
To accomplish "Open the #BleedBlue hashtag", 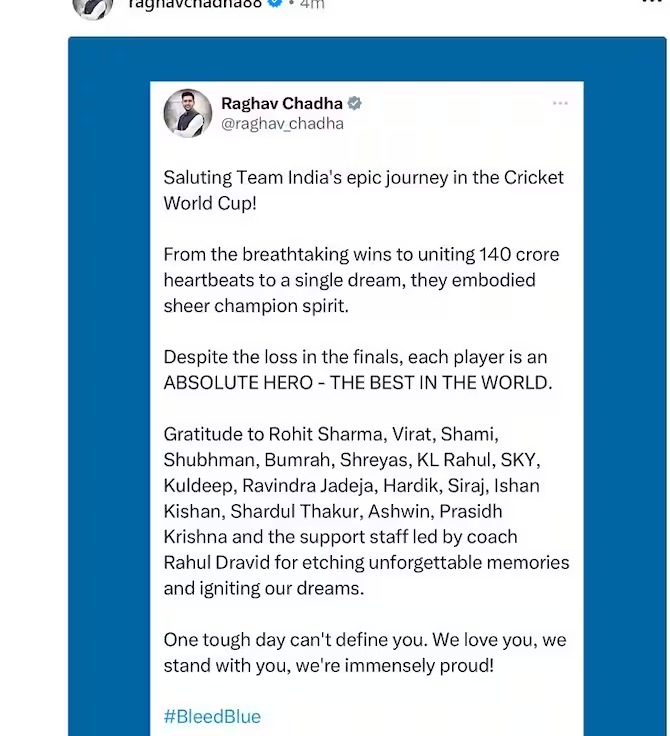I will (212, 716).
